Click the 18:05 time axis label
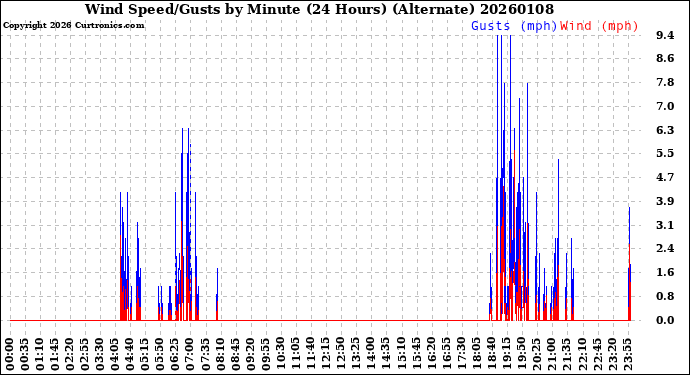Screen dimensions: 690x375 click(477, 355)
